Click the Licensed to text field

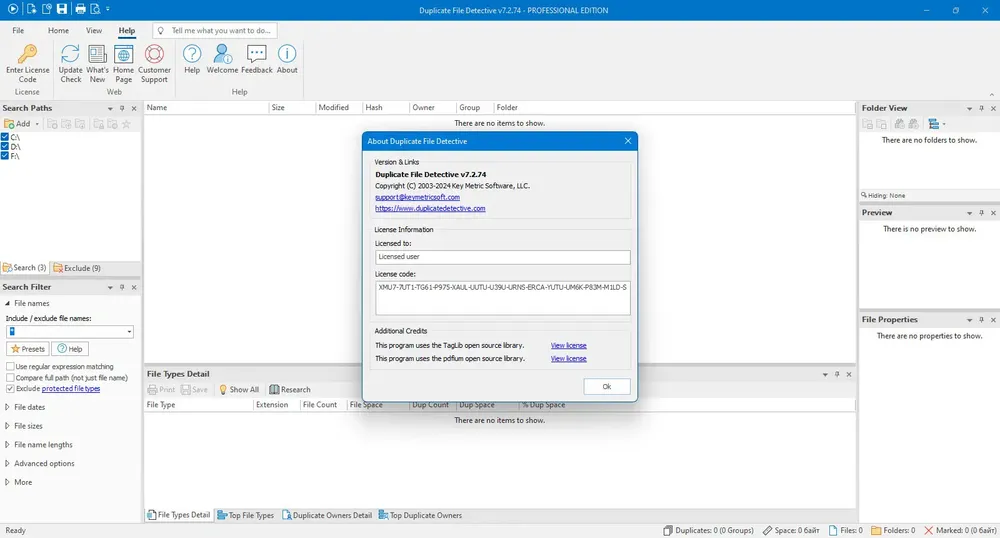pos(503,257)
